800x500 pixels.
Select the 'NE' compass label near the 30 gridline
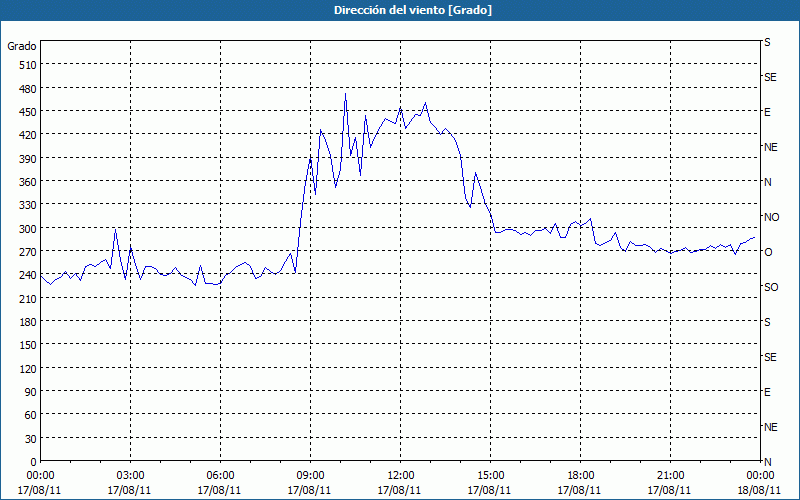coord(771,427)
